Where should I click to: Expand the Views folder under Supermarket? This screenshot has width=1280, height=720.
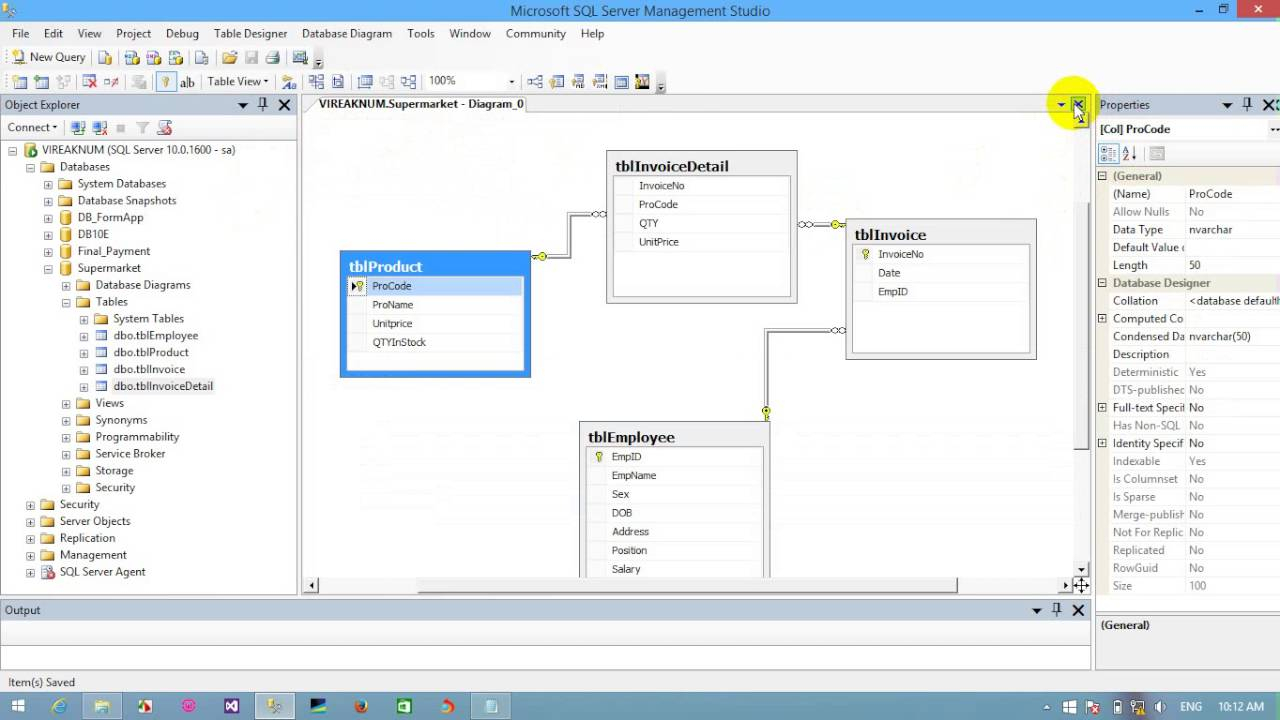click(x=66, y=403)
